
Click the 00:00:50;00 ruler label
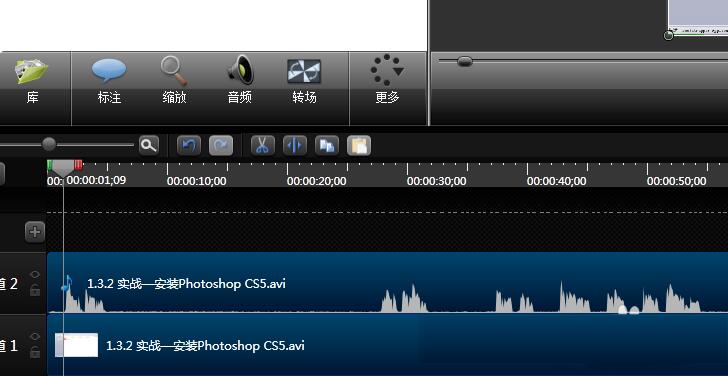tap(677, 181)
